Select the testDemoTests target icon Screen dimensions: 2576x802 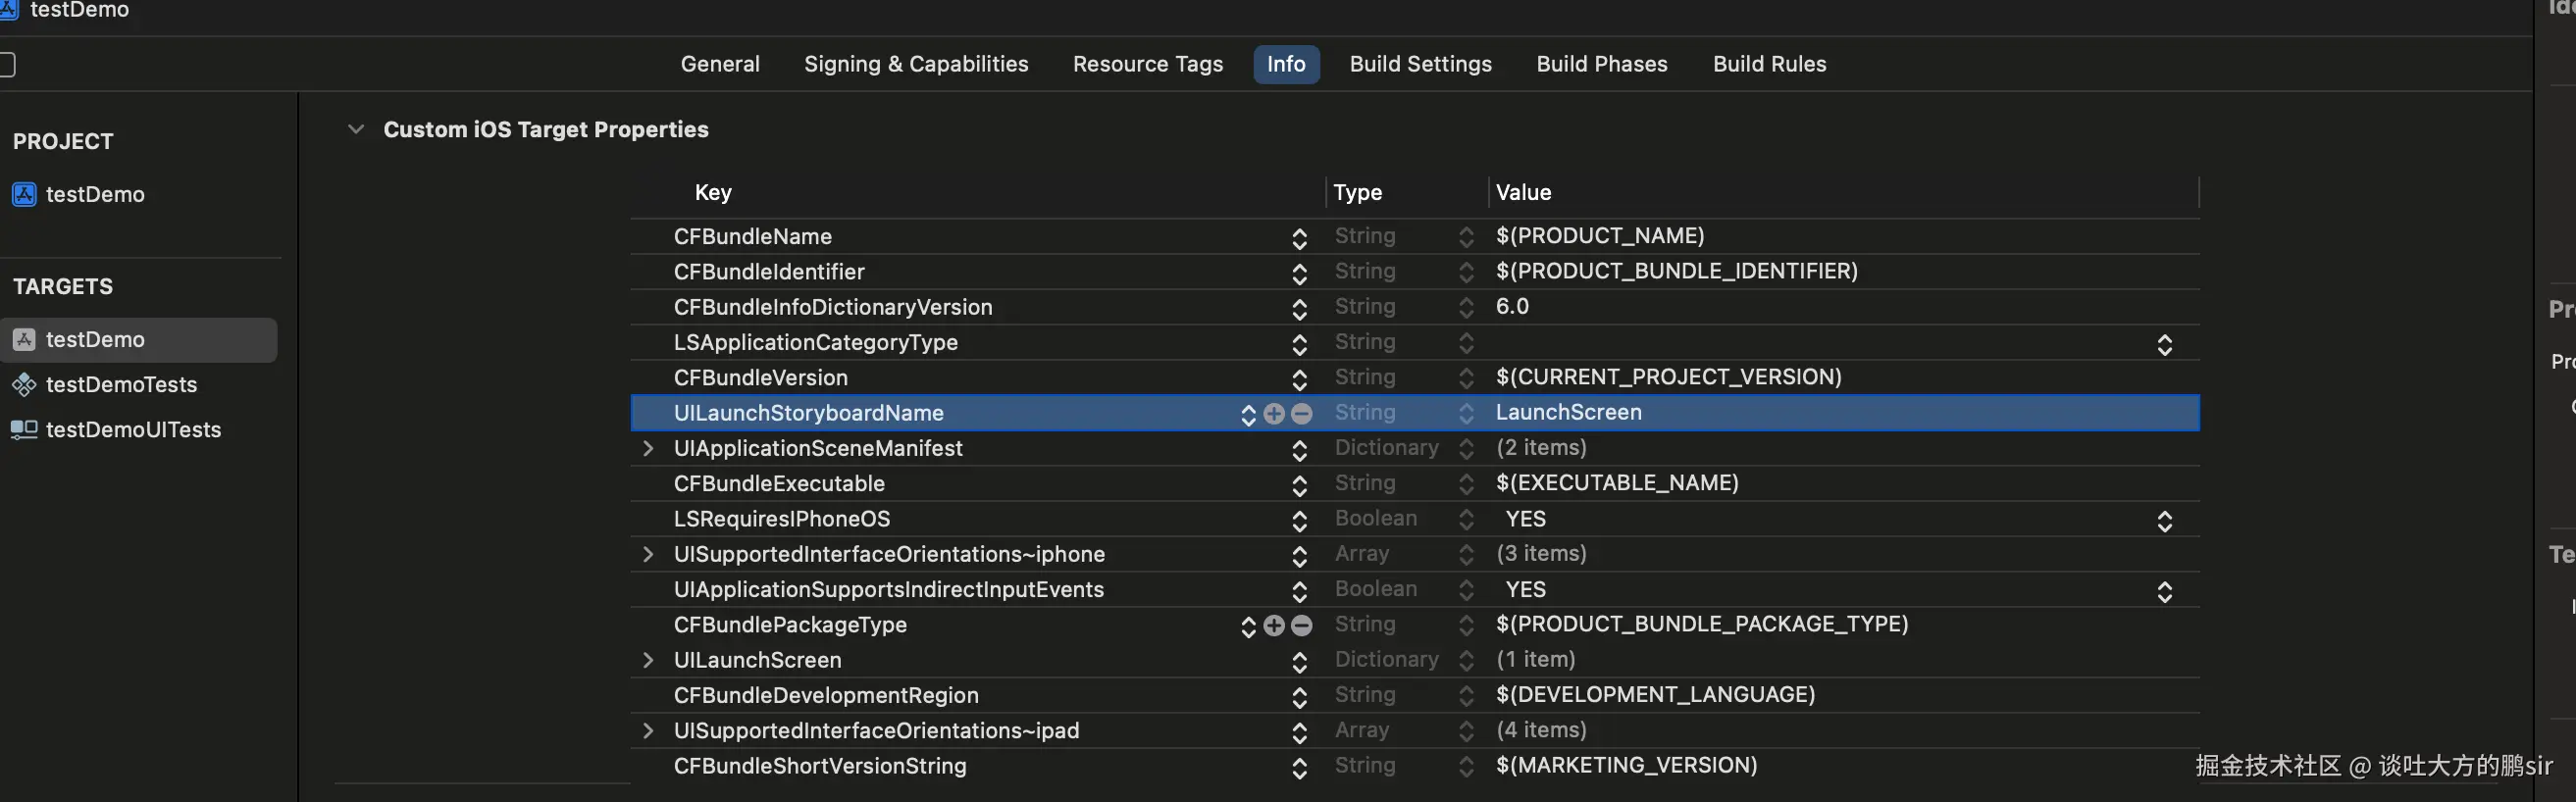click(24, 385)
